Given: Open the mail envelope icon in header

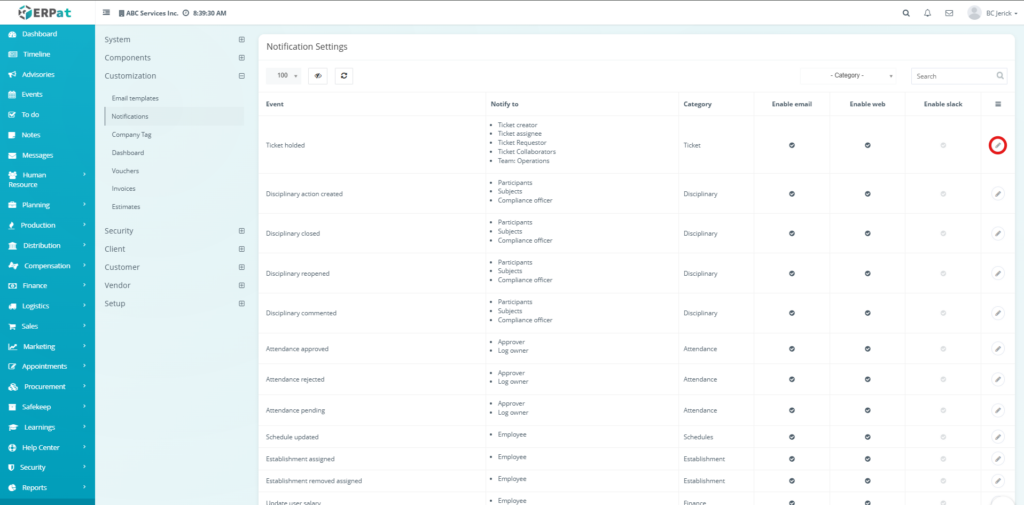Looking at the screenshot, I should pyautogui.click(x=948, y=13).
